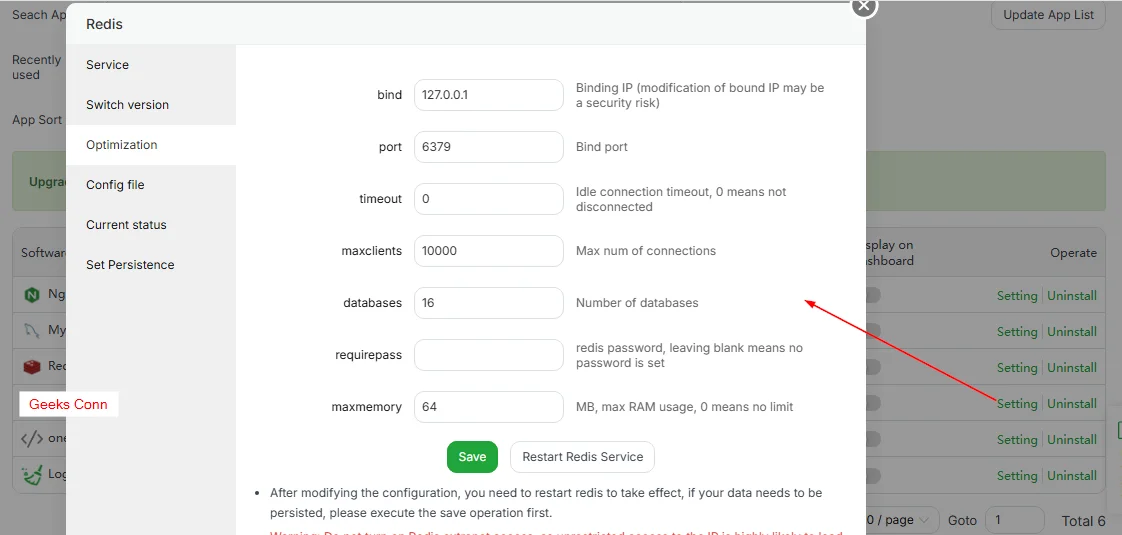The width and height of the screenshot is (1122, 535).
Task: Click Update App List button
Action: pos(1048,14)
